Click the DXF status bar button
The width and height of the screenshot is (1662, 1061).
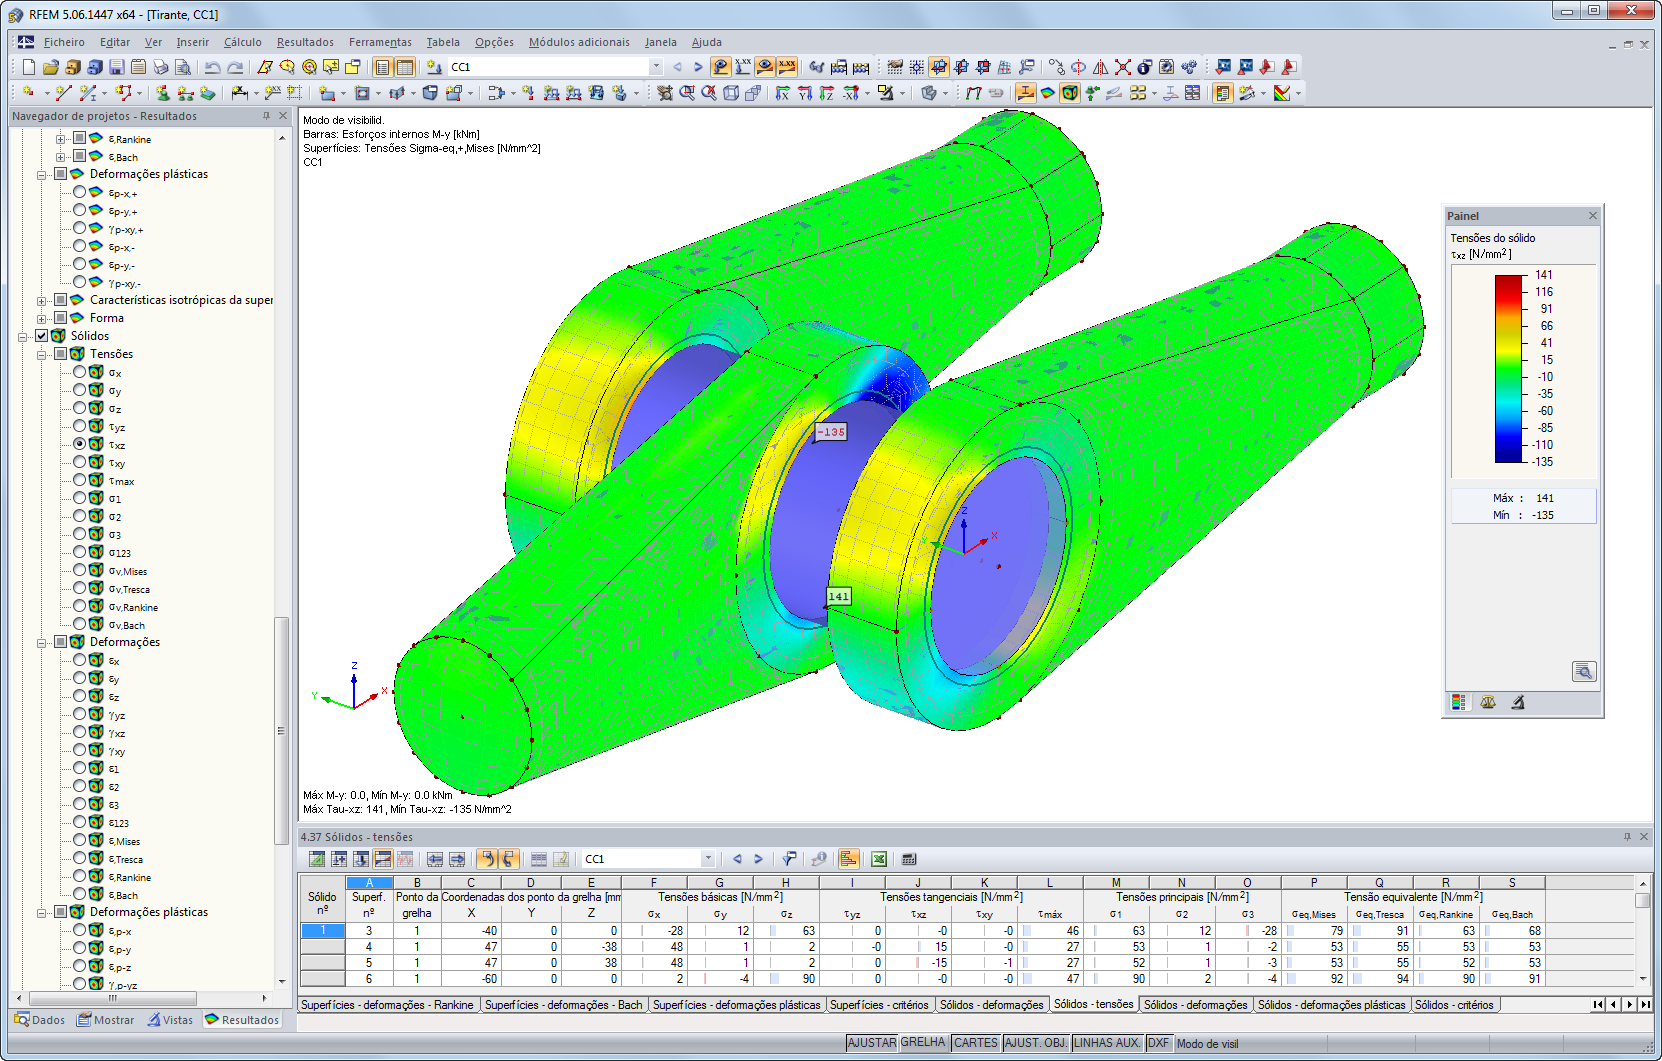click(1158, 1043)
